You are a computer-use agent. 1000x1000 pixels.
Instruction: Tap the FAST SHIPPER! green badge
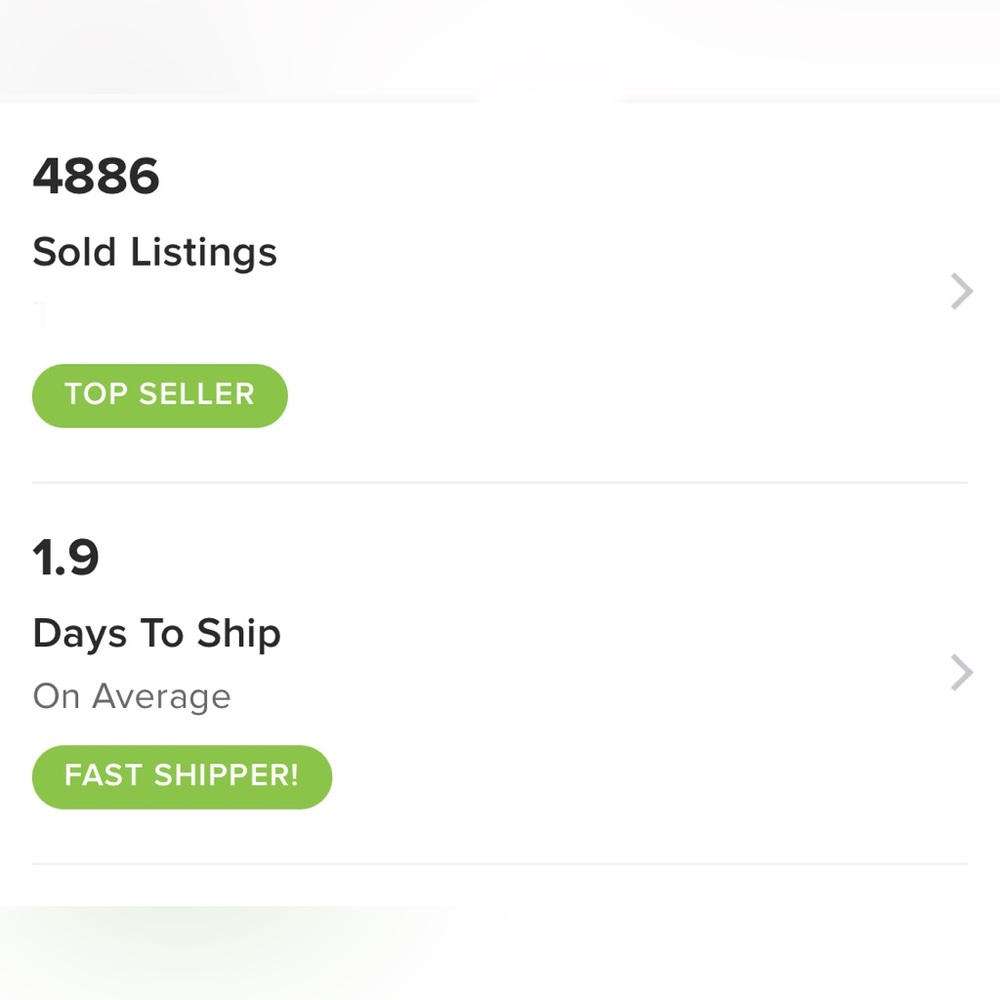point(182,777)
